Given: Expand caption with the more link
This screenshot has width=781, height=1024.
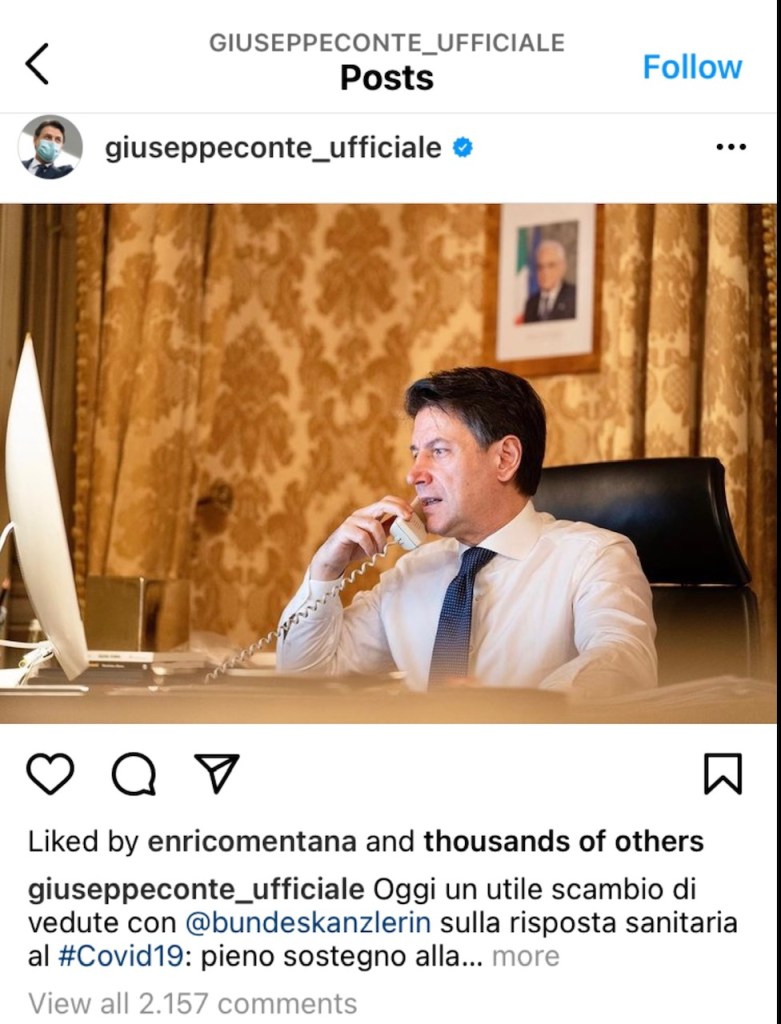Looking at the screenshot, I should pos(526,957).
